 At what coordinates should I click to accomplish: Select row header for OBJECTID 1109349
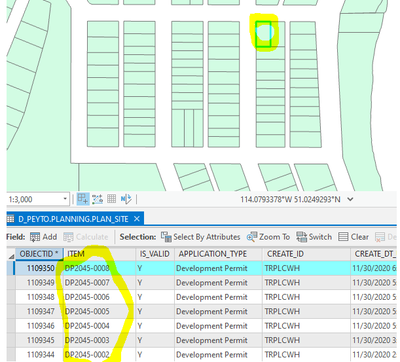coord(10,283)
